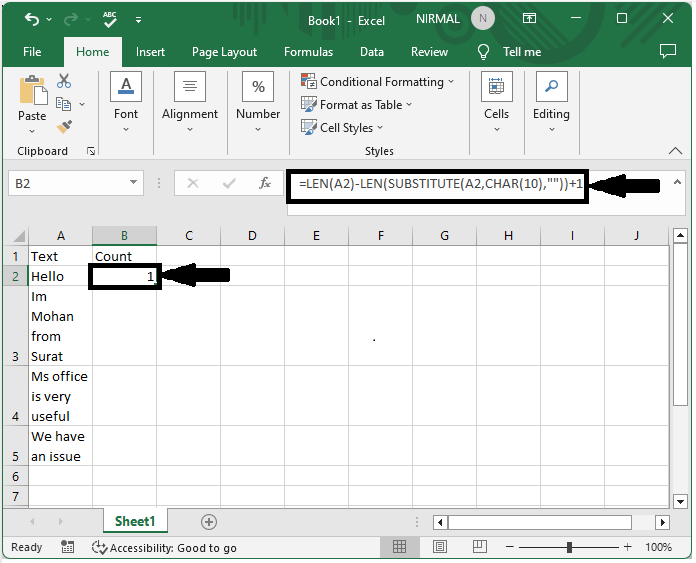Screen dimensions: 696x563
Task: Switch to Normal view icon
Action: [399, 547]
